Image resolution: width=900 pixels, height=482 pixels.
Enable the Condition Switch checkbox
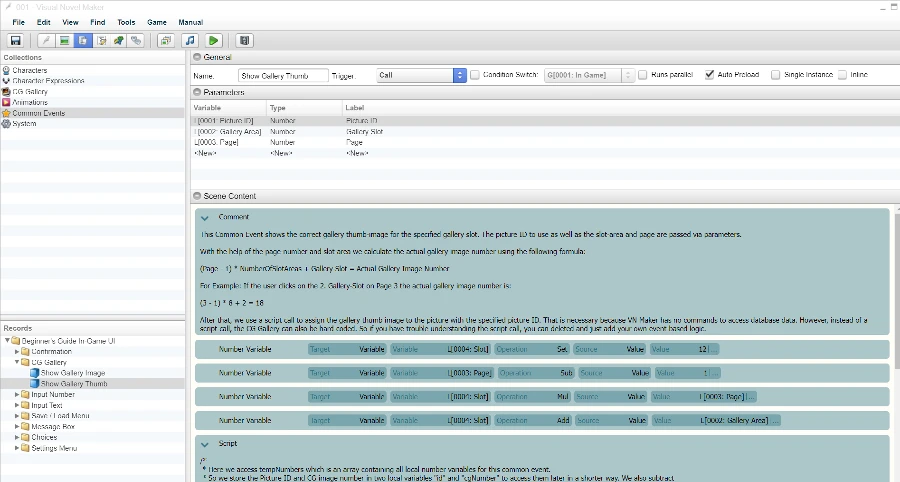475,75
